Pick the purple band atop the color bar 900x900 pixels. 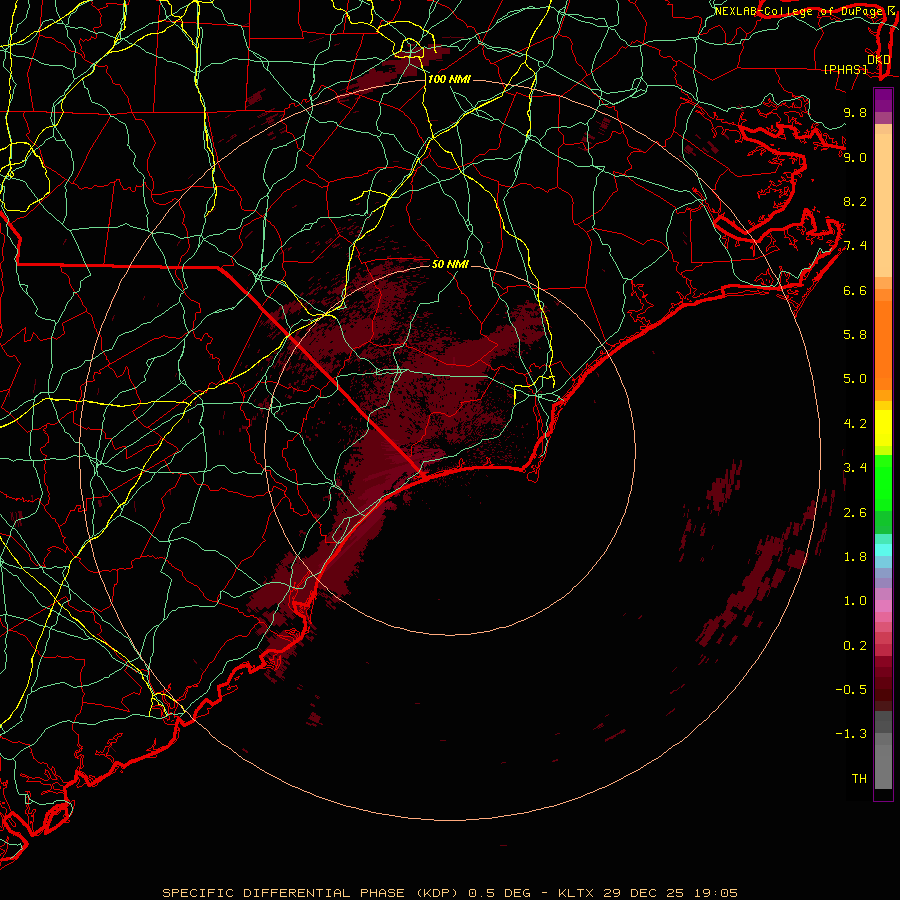click(883, 100)
